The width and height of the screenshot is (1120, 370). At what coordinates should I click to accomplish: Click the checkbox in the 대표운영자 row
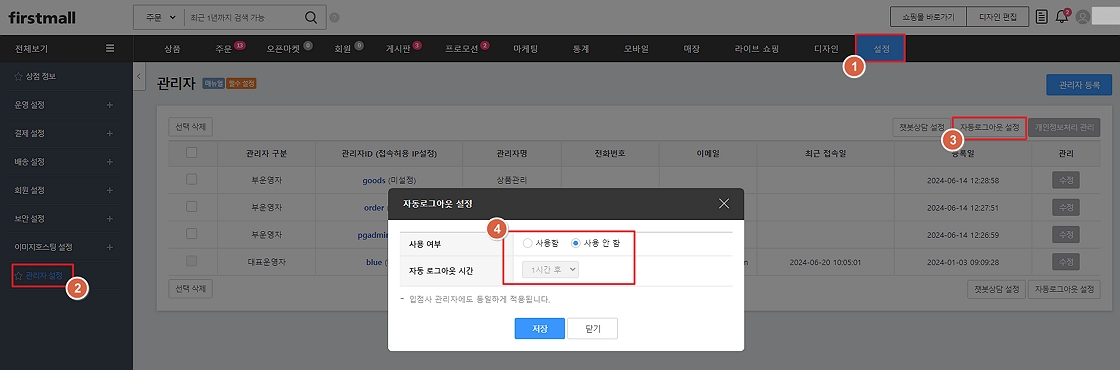pyautogui.click(x=191, y=261)
